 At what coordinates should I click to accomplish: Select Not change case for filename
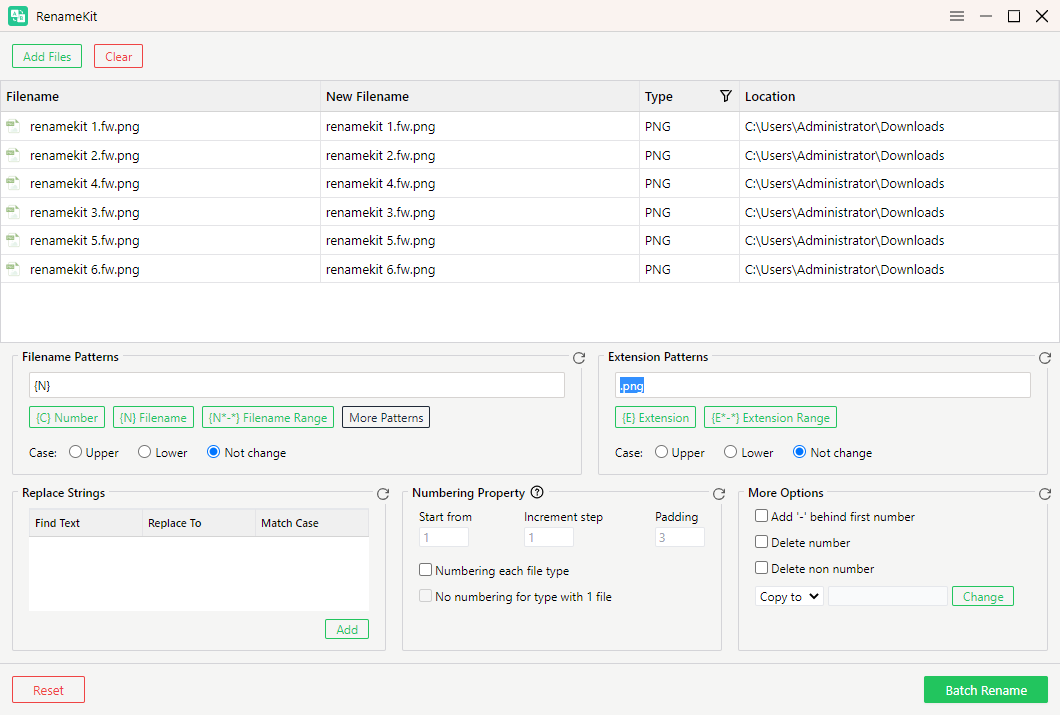coord(214,452)
